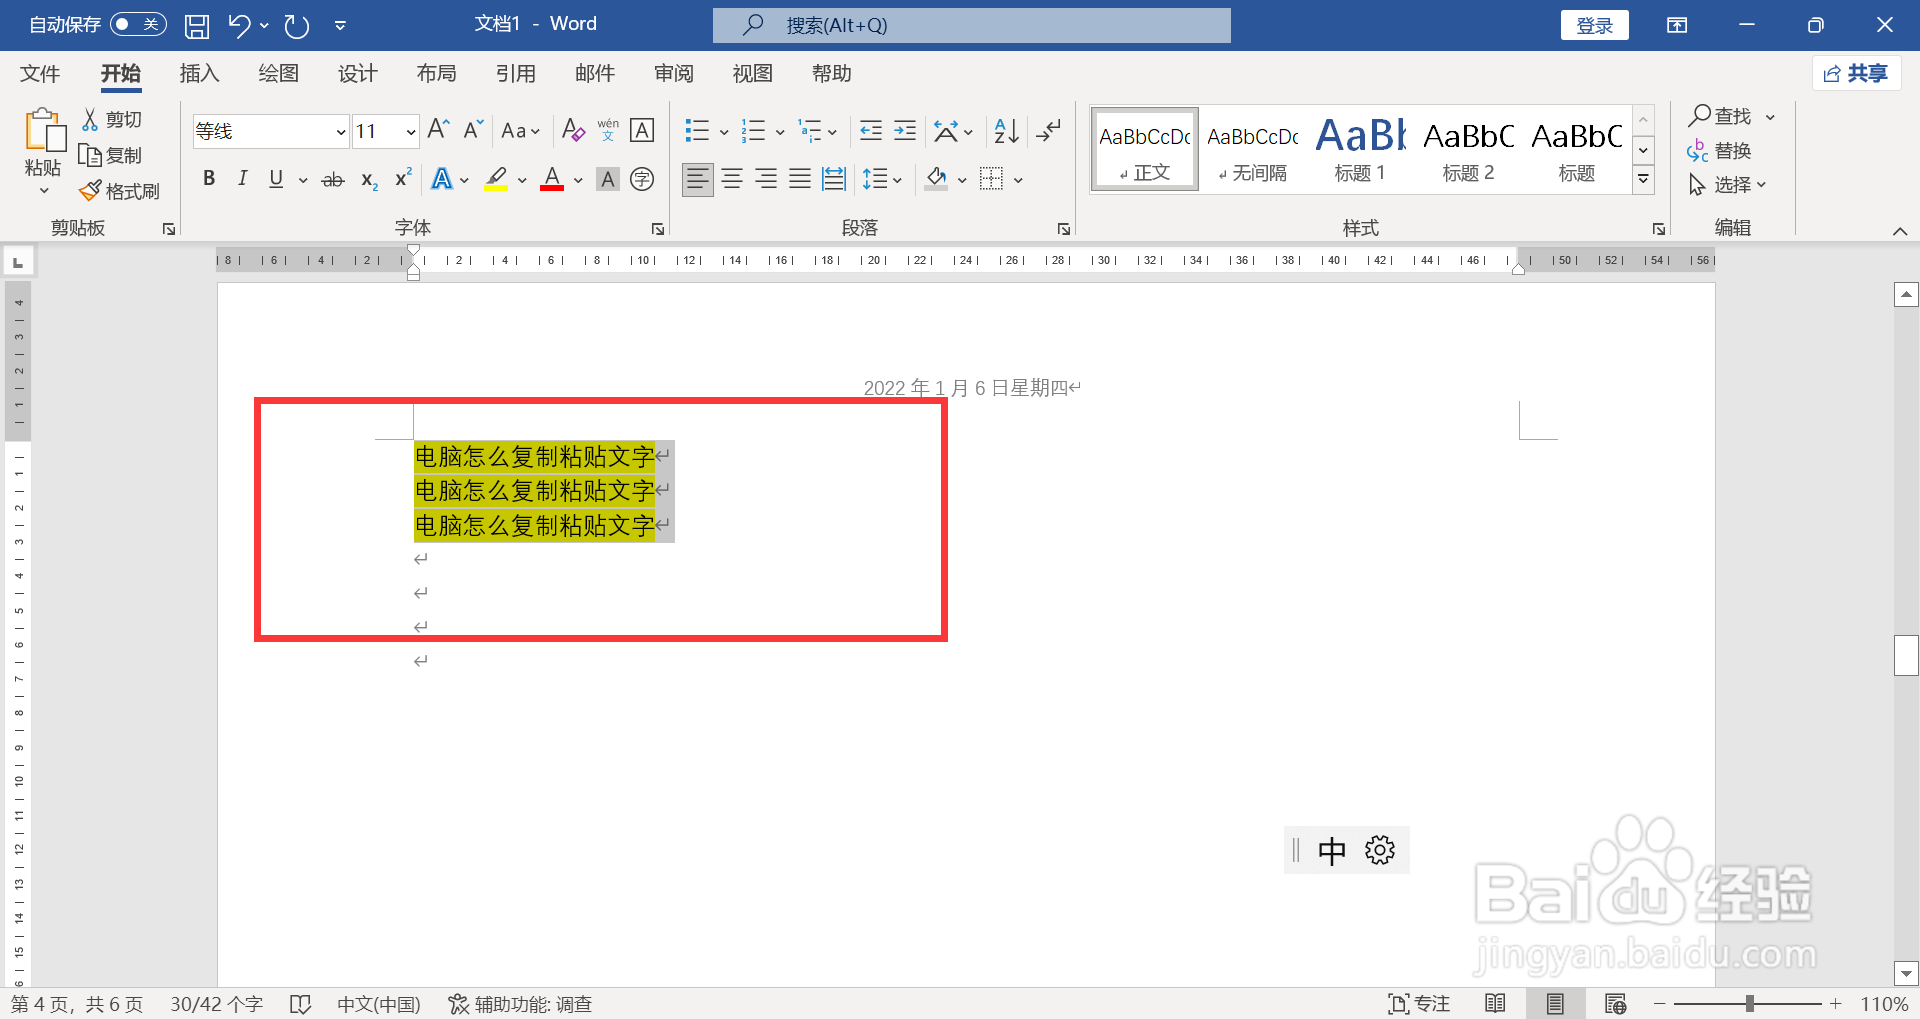Open Accessibility check (辅助功能) in status bar
Screen dimensions: 1920x1019
pos(520,1004)
